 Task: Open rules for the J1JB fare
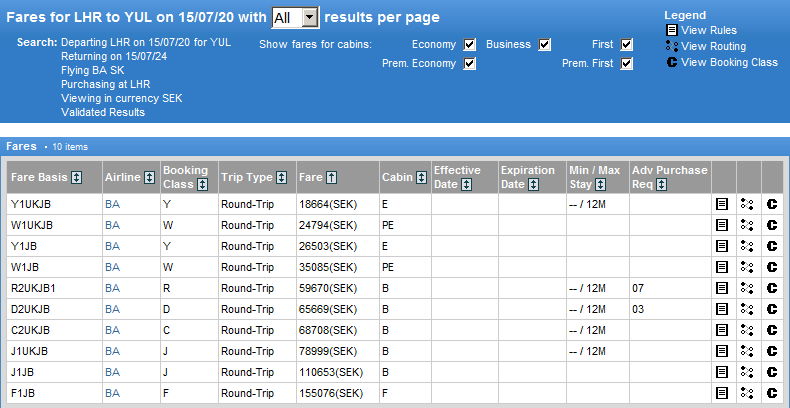[722, 371]
